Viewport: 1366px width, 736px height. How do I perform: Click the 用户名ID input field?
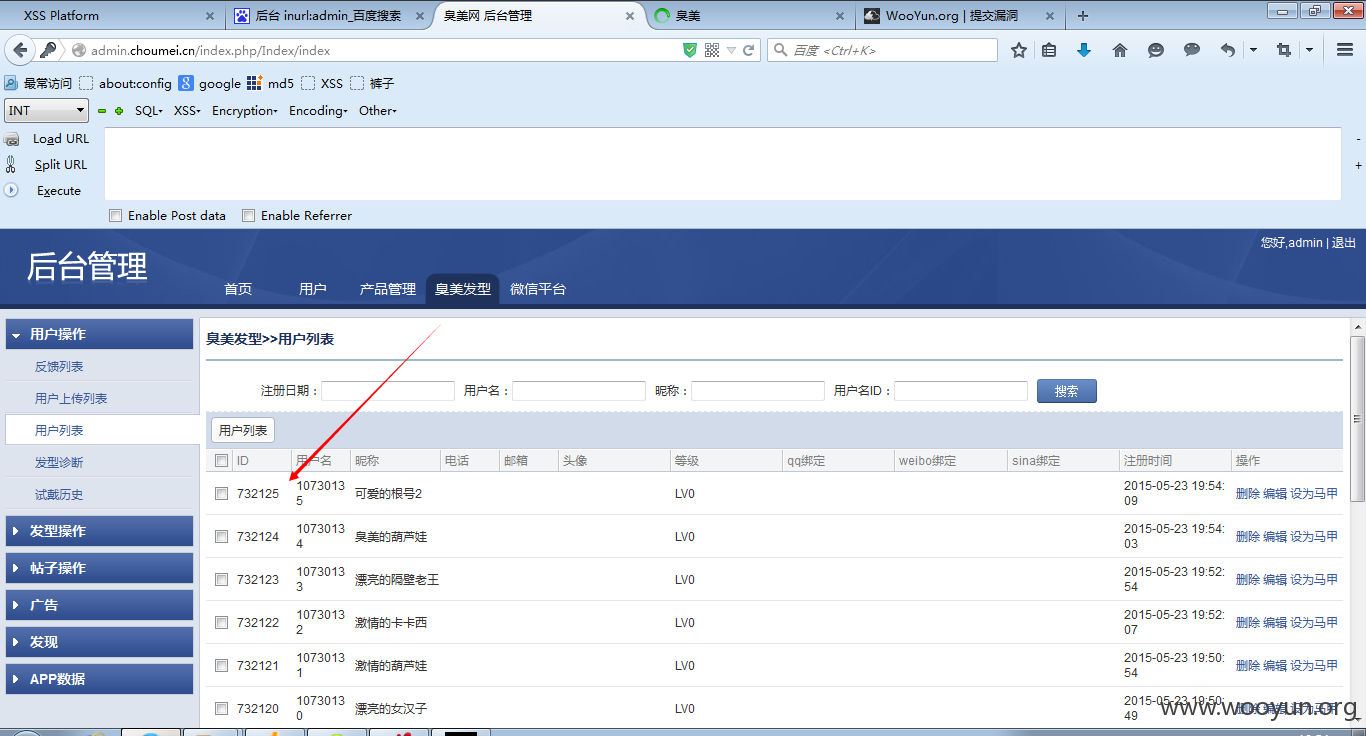point(961,391)
